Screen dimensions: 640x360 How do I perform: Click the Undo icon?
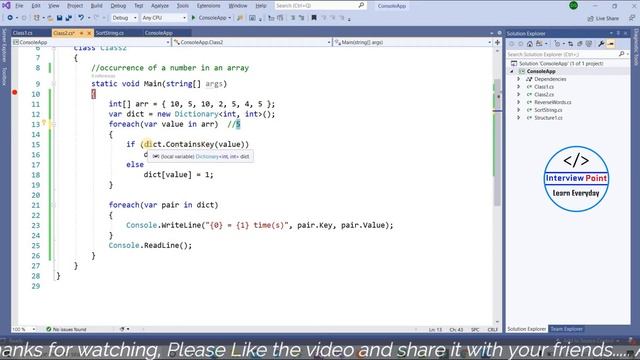coord(81,18)
